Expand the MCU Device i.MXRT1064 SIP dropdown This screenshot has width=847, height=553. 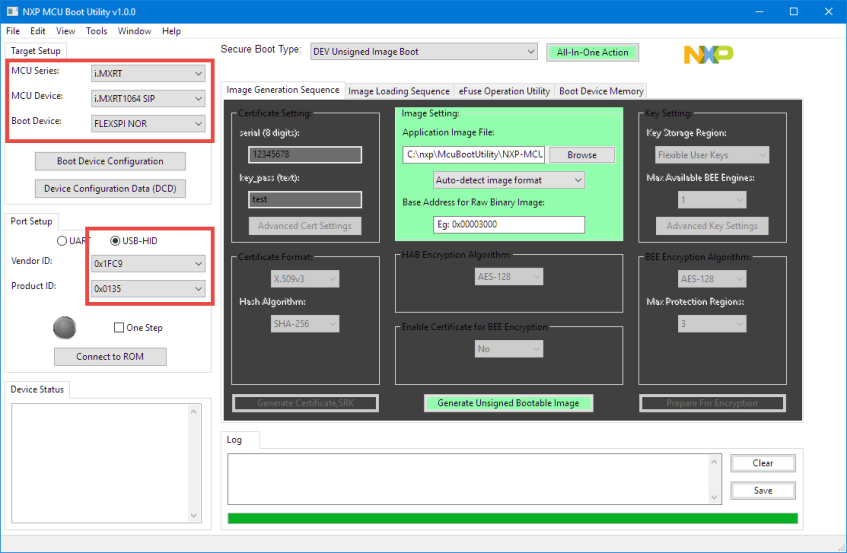point(148,98)
